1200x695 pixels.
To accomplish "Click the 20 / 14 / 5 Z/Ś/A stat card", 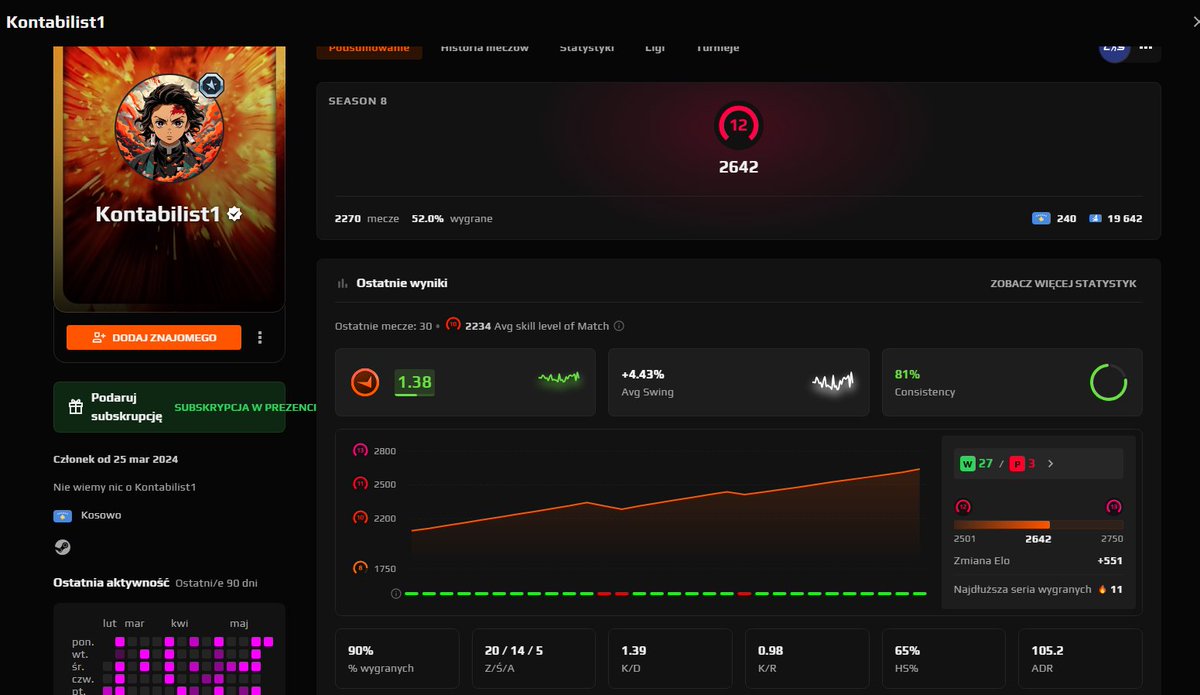I will pyautogui.click(x=532, y=659).
